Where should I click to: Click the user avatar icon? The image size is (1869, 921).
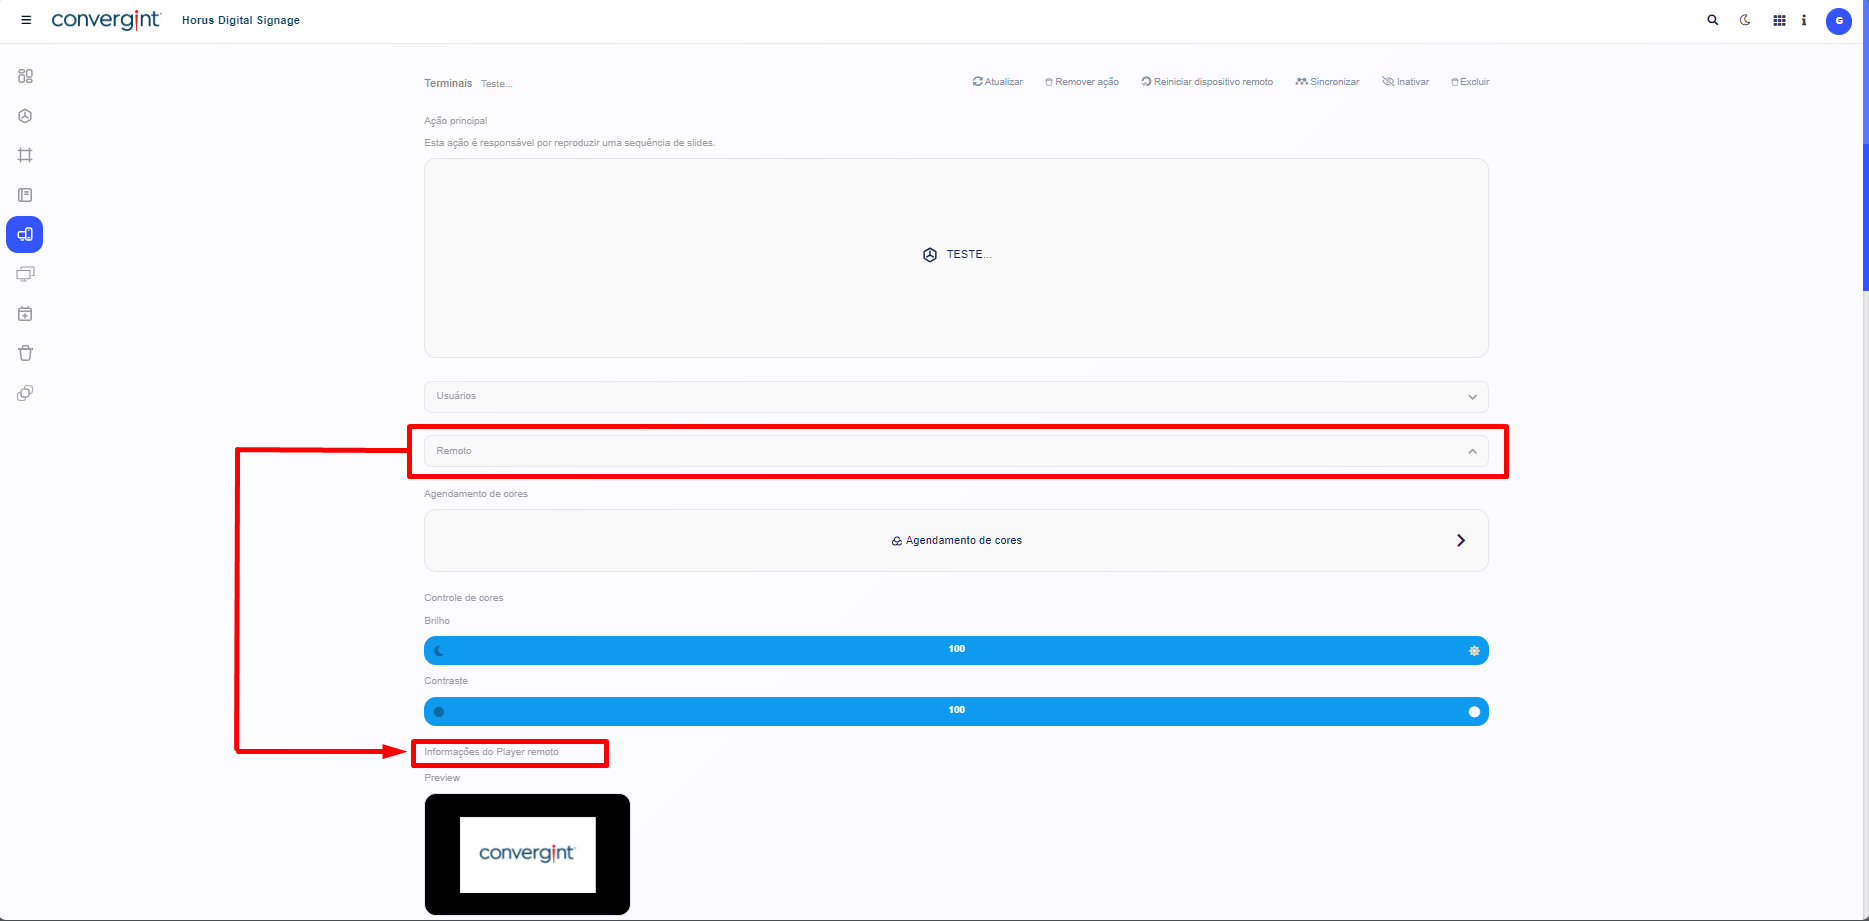tap(1838, 21)
